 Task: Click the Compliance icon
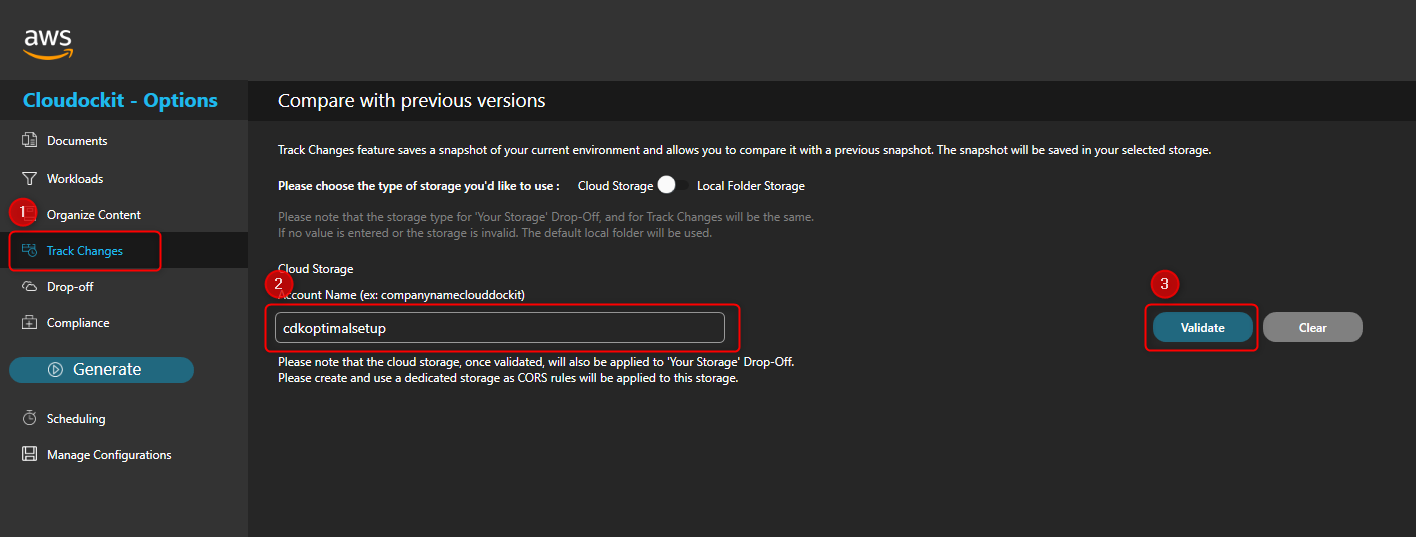tap(30, 322)
